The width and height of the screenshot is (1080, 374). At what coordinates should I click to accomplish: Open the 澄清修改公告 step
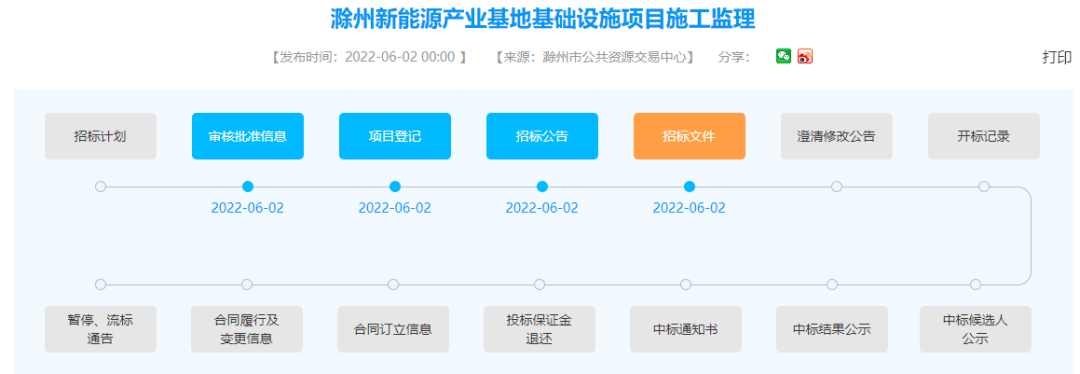click(x=837, y=136)
